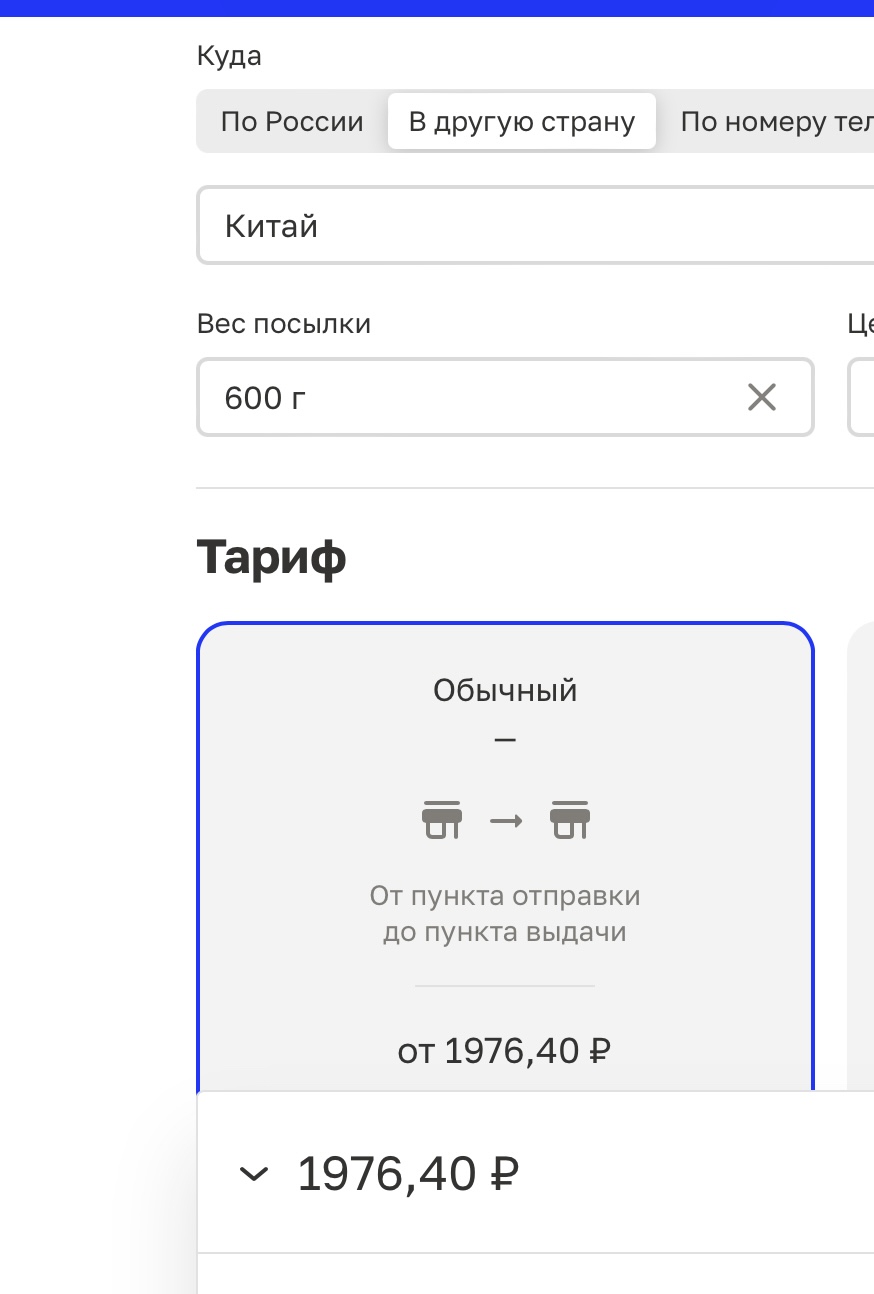The image size is (874, 1294).
Task: Expand price details with the chevron
Action: 254,1174
